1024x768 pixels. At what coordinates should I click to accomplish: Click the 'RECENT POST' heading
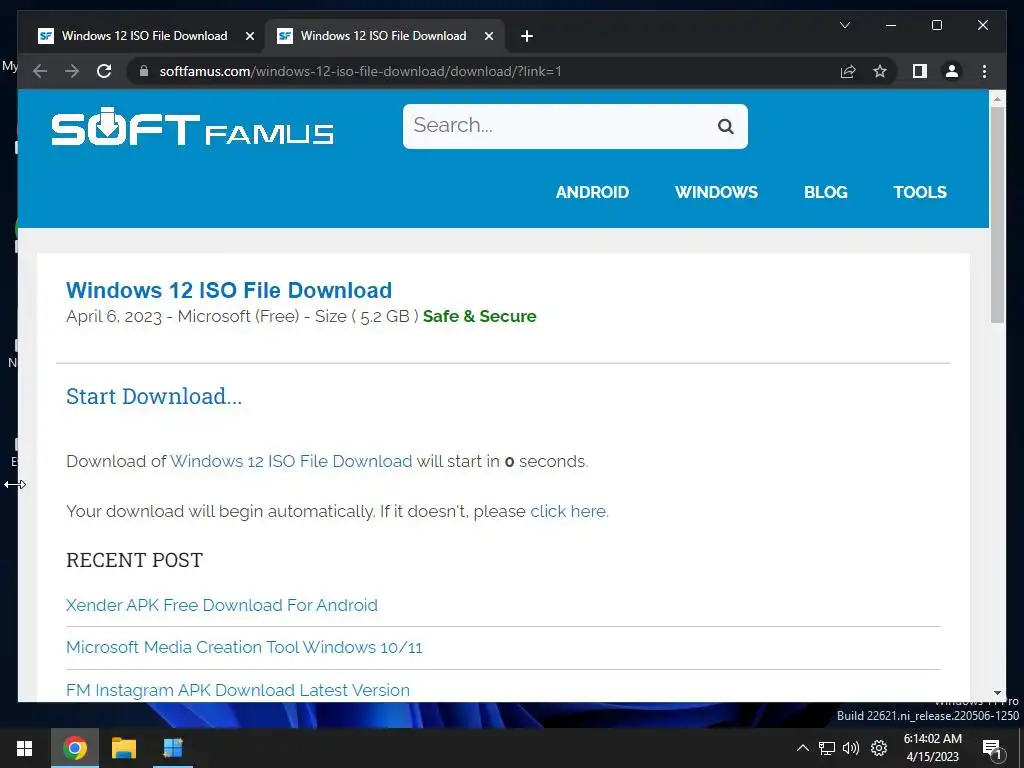(x=135, y=560)
